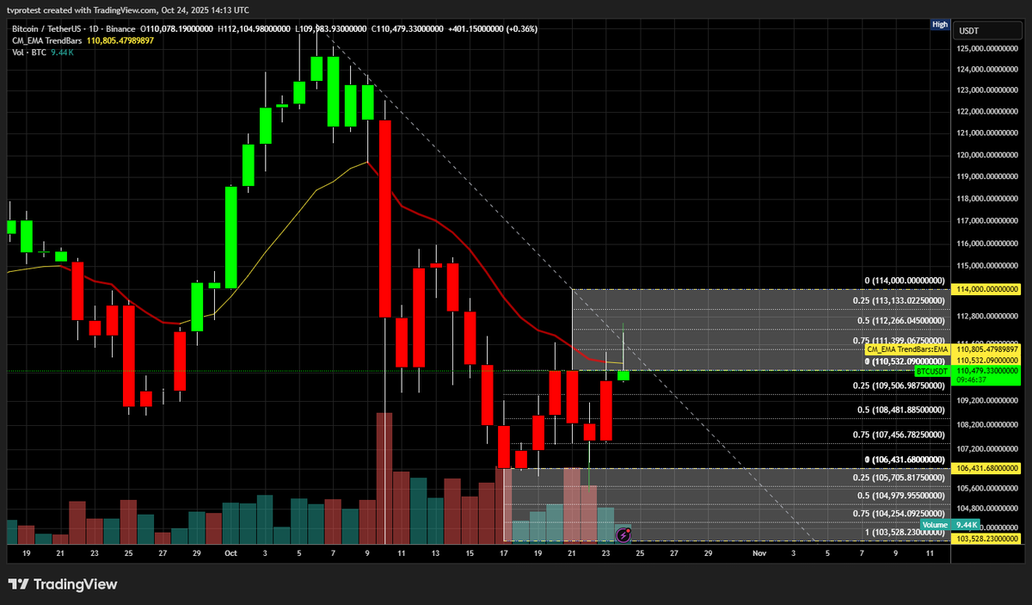Click the latest small green candle
The image size is (1032, 605).
623,375
